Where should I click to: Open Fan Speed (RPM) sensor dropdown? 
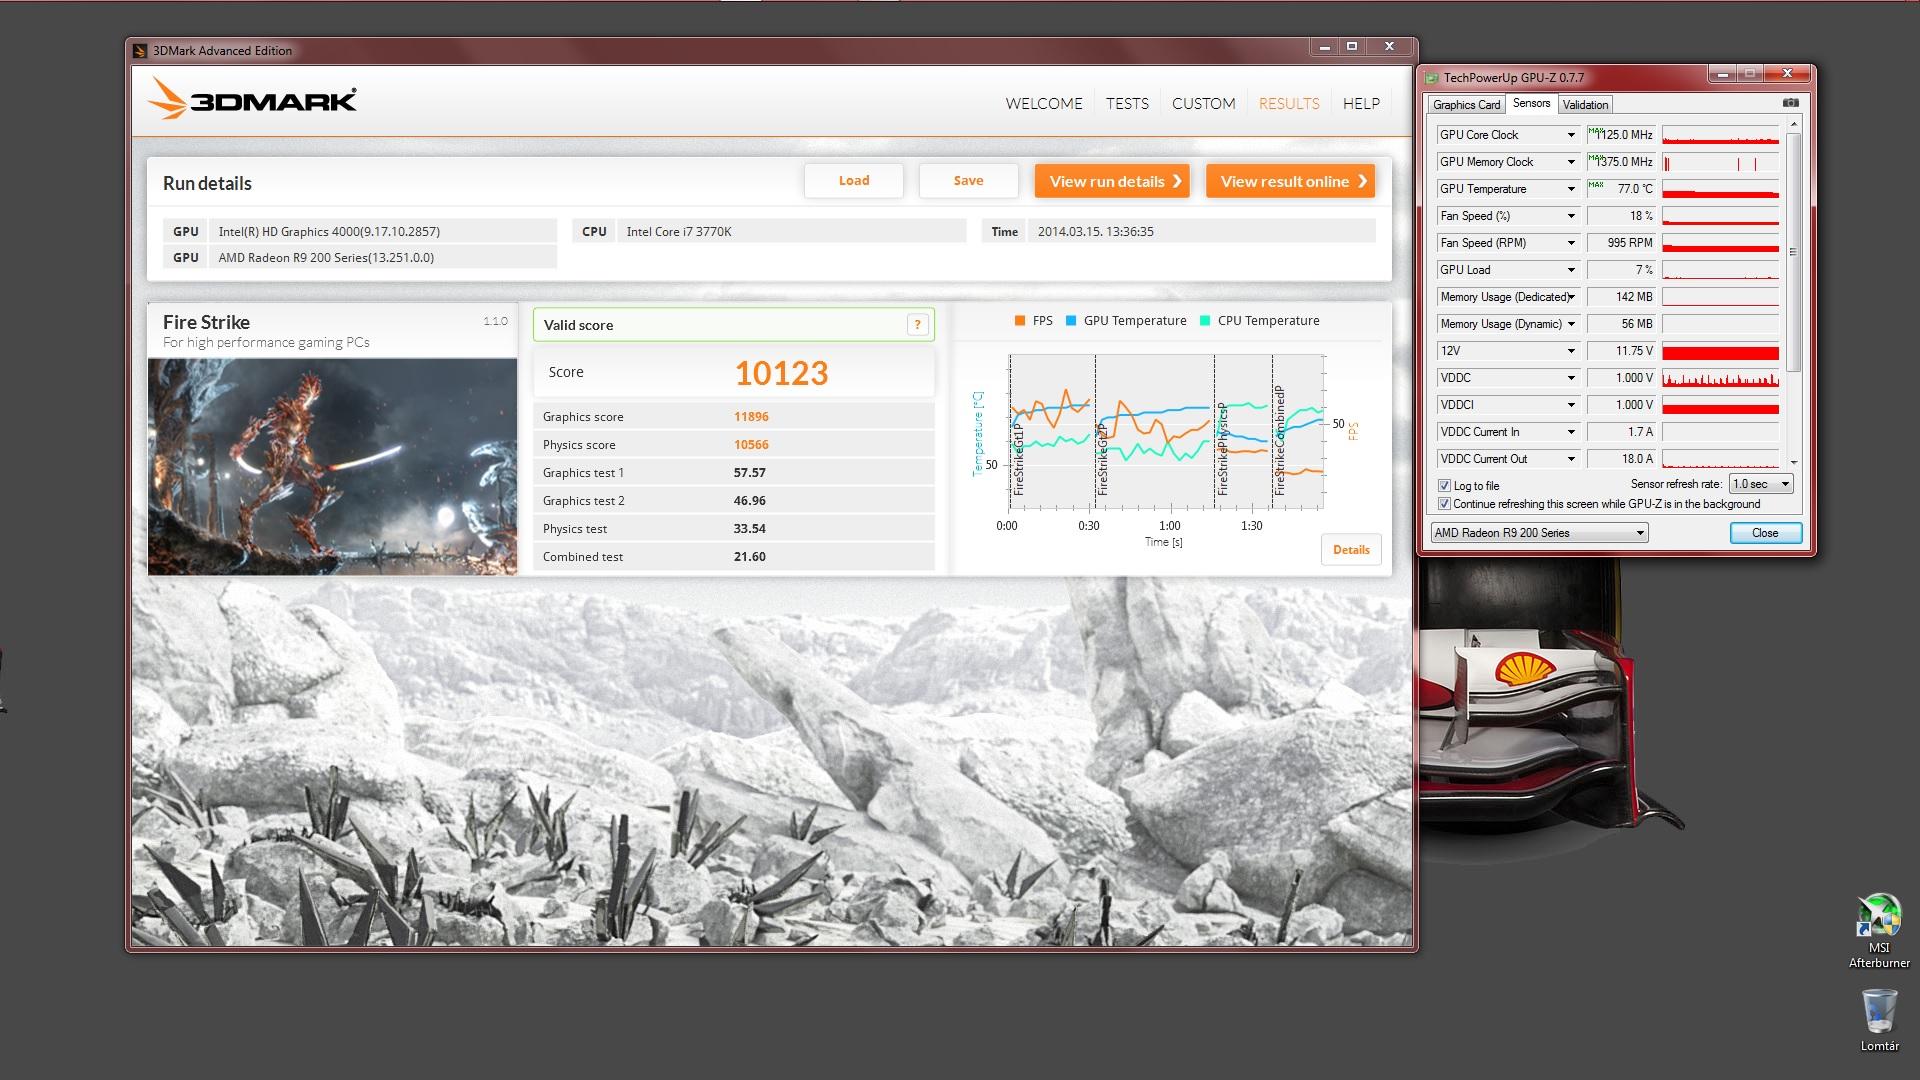coord(1571,243)
